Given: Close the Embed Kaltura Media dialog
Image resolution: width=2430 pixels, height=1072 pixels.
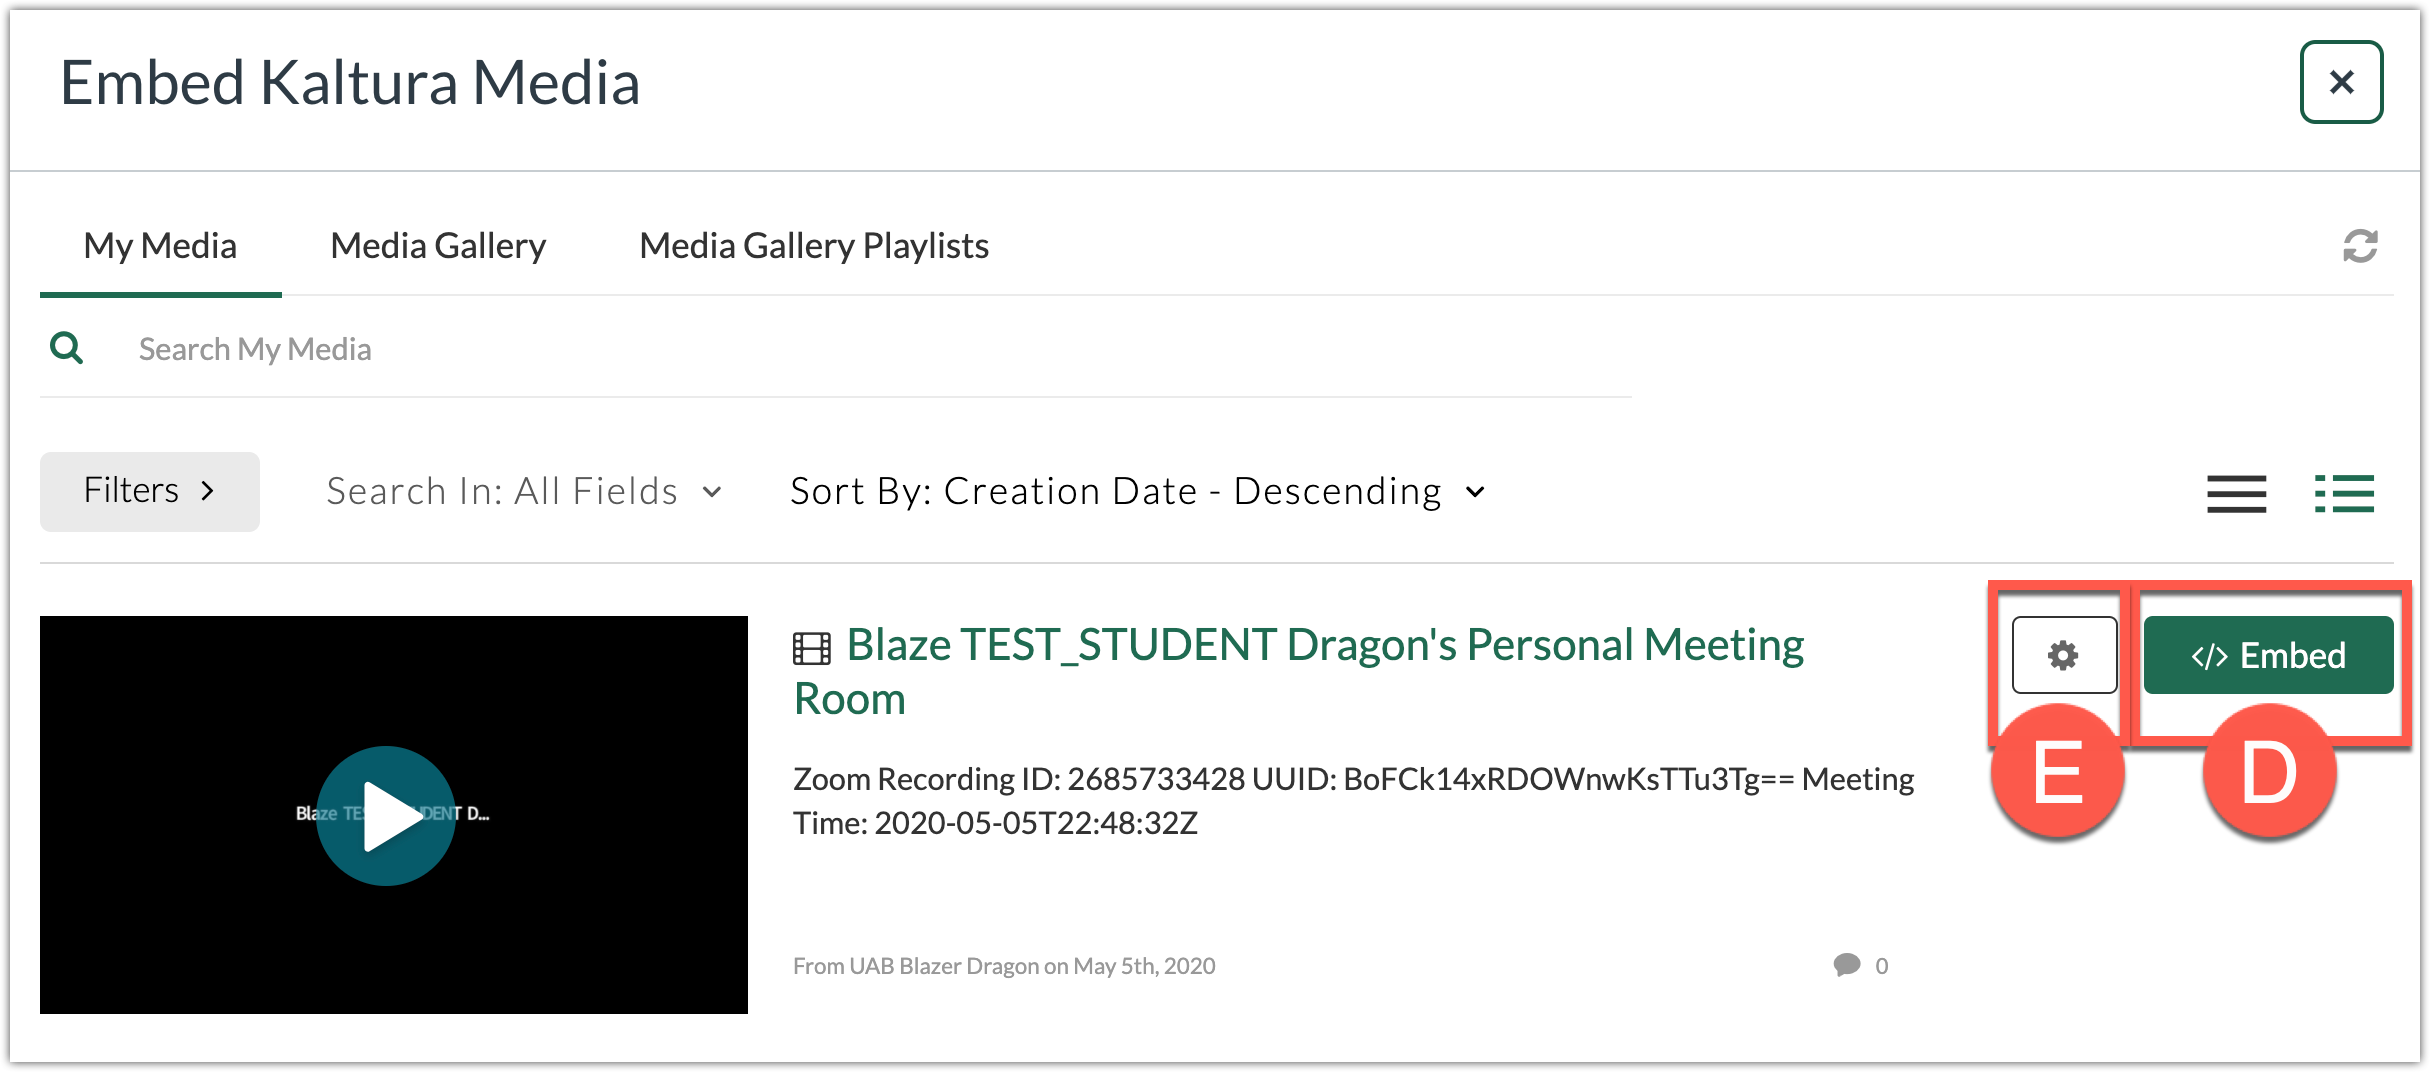Looking at the screenshot, I should 2340,82.
